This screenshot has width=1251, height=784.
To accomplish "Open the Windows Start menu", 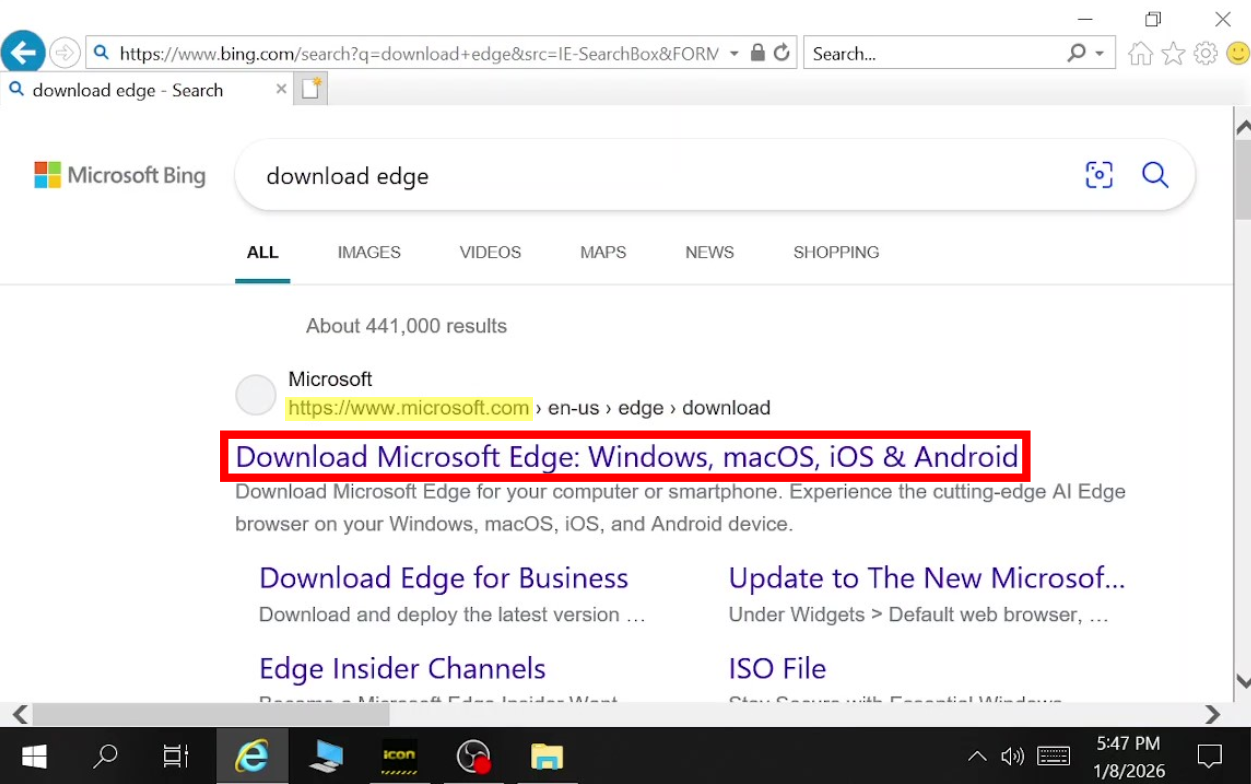I will (34, 756).
